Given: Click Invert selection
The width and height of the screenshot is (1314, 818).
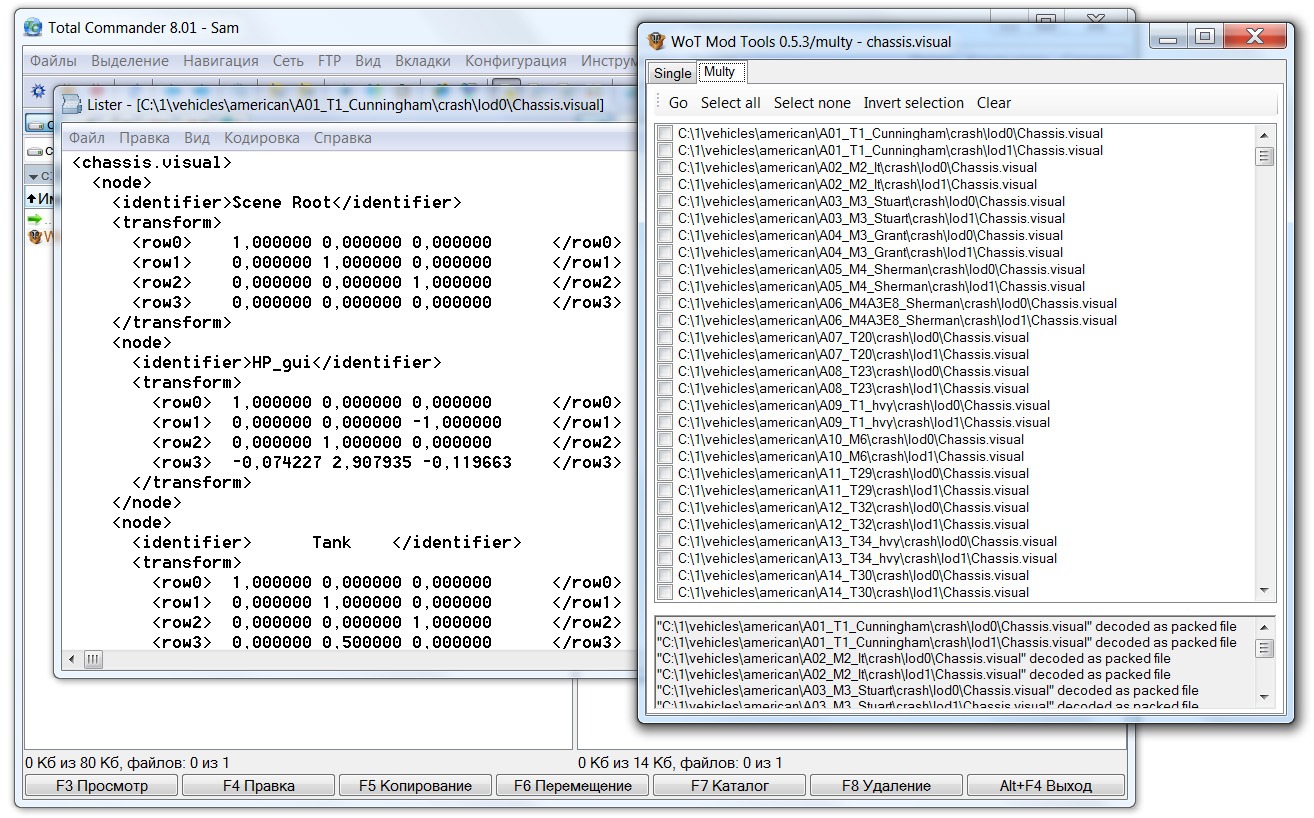Looking at the screenshot, I should (x=913, y=103).
